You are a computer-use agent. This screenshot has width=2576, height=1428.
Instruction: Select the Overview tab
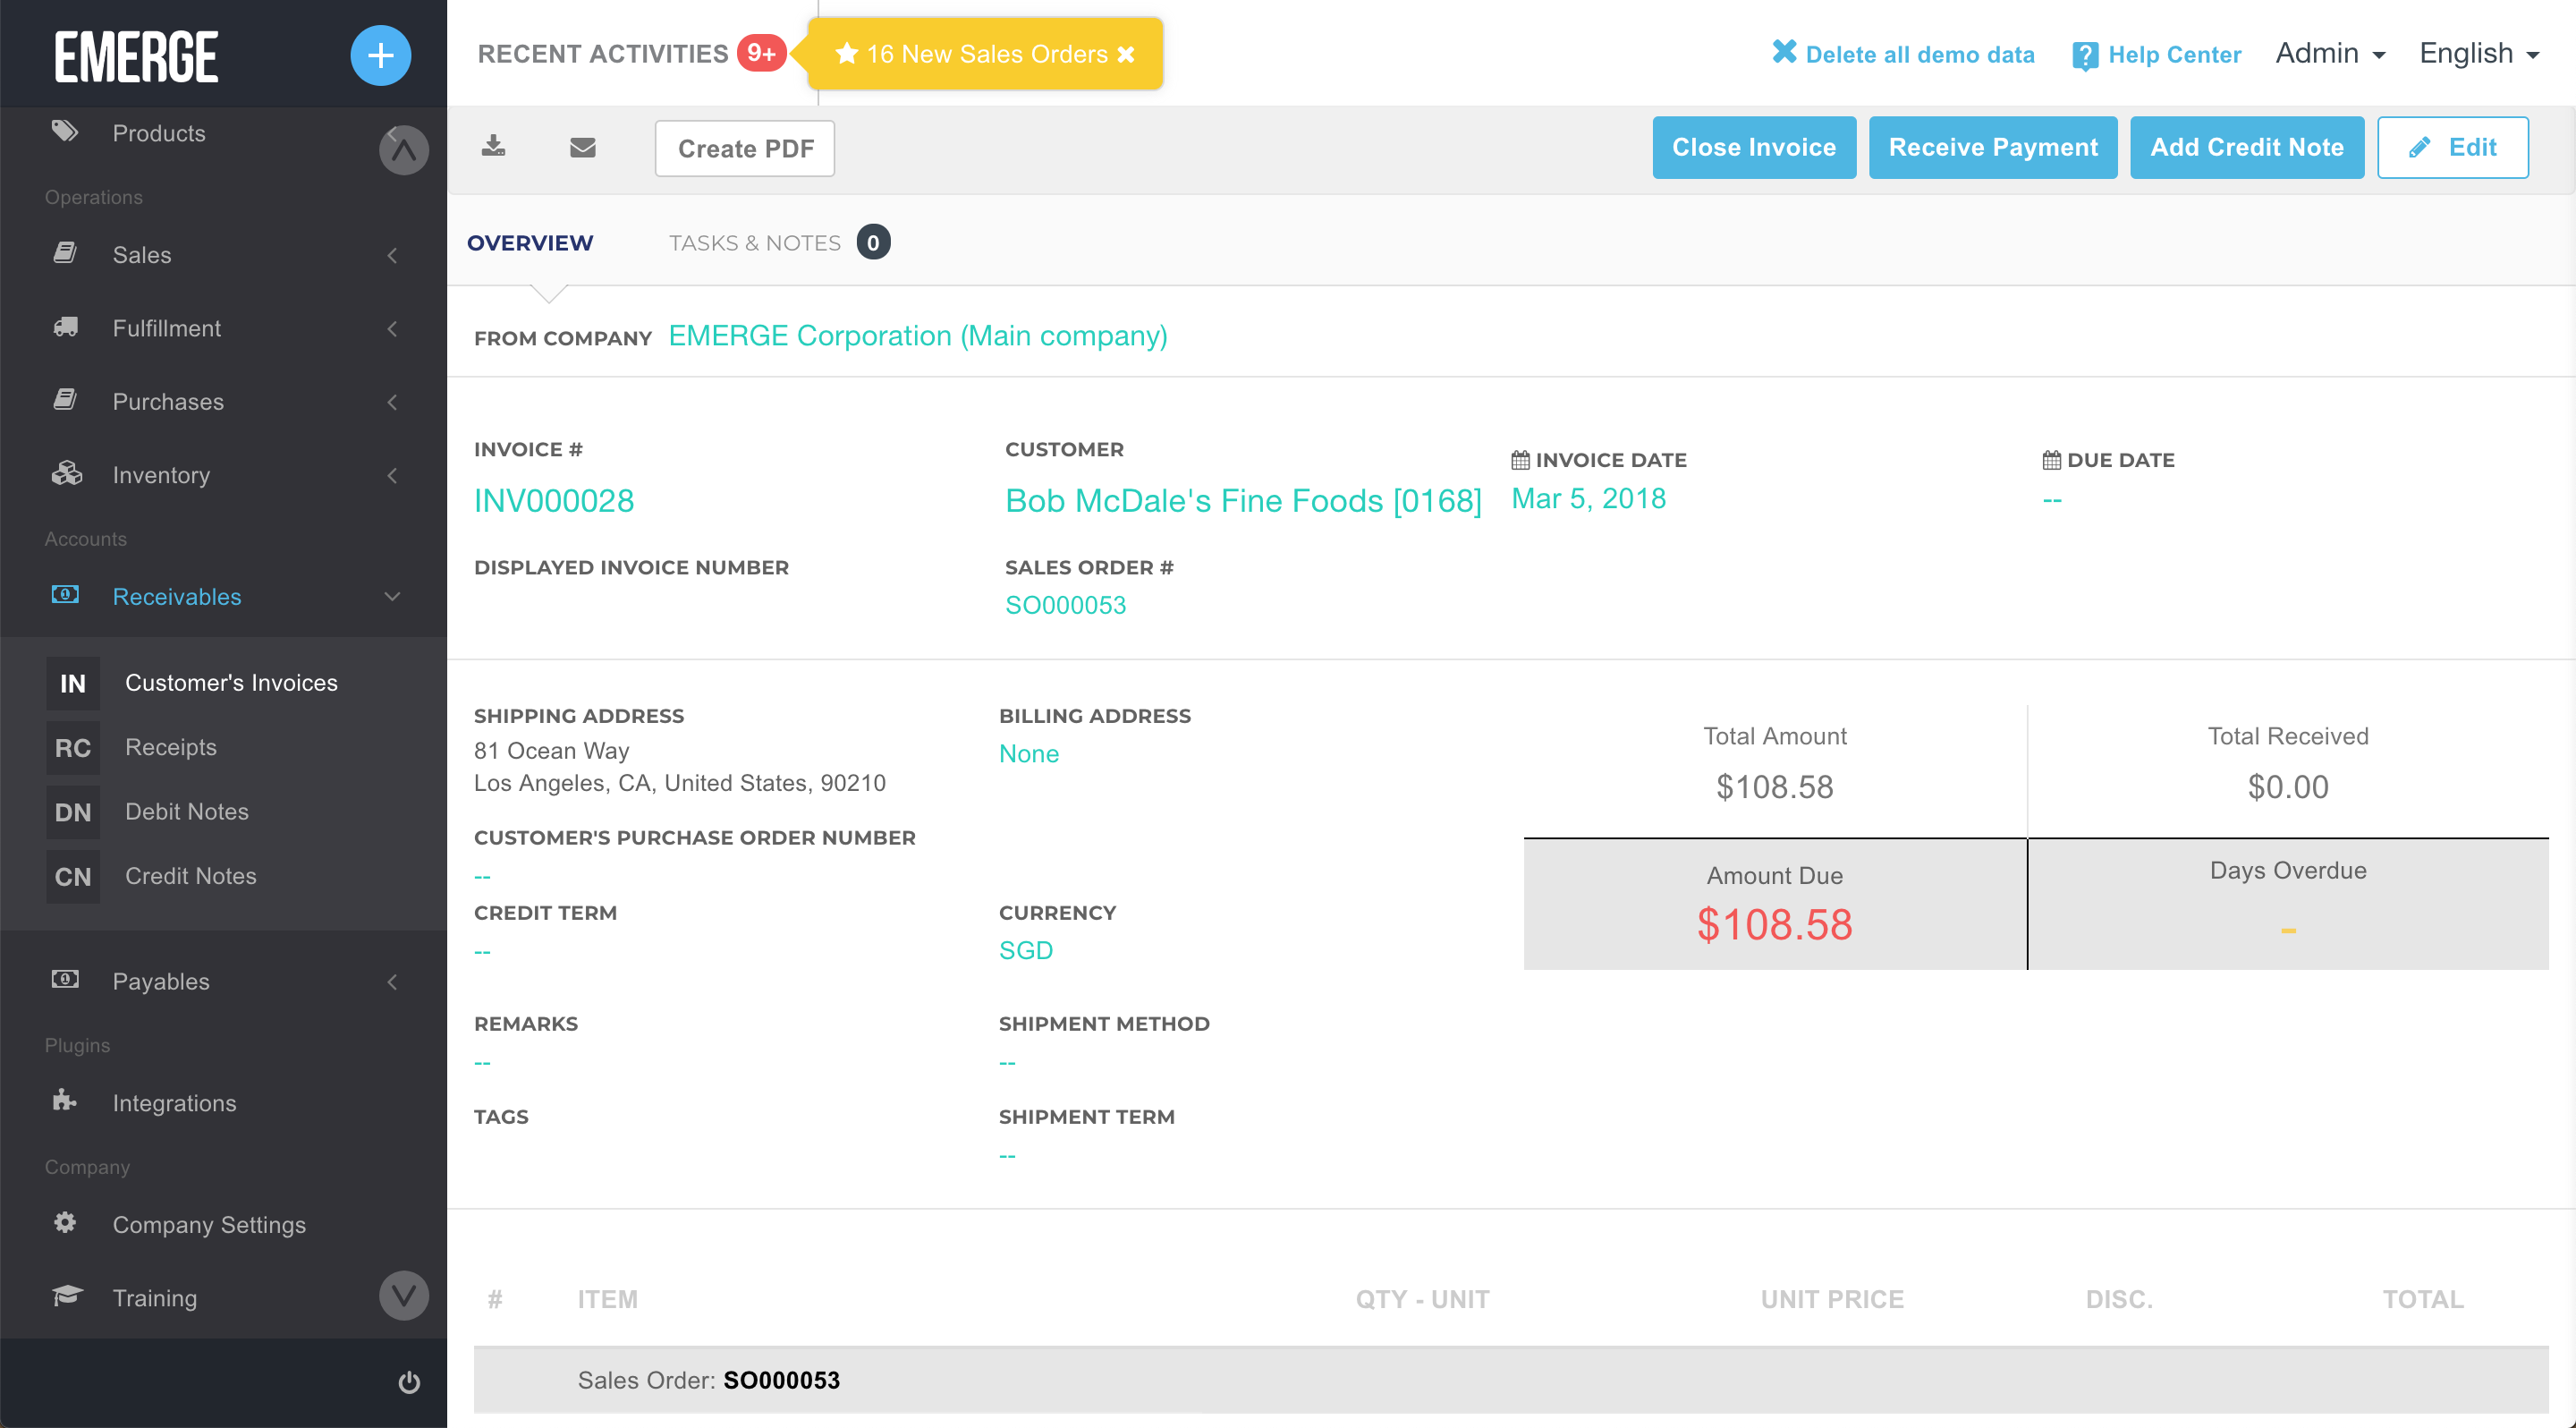click(530, 242)
